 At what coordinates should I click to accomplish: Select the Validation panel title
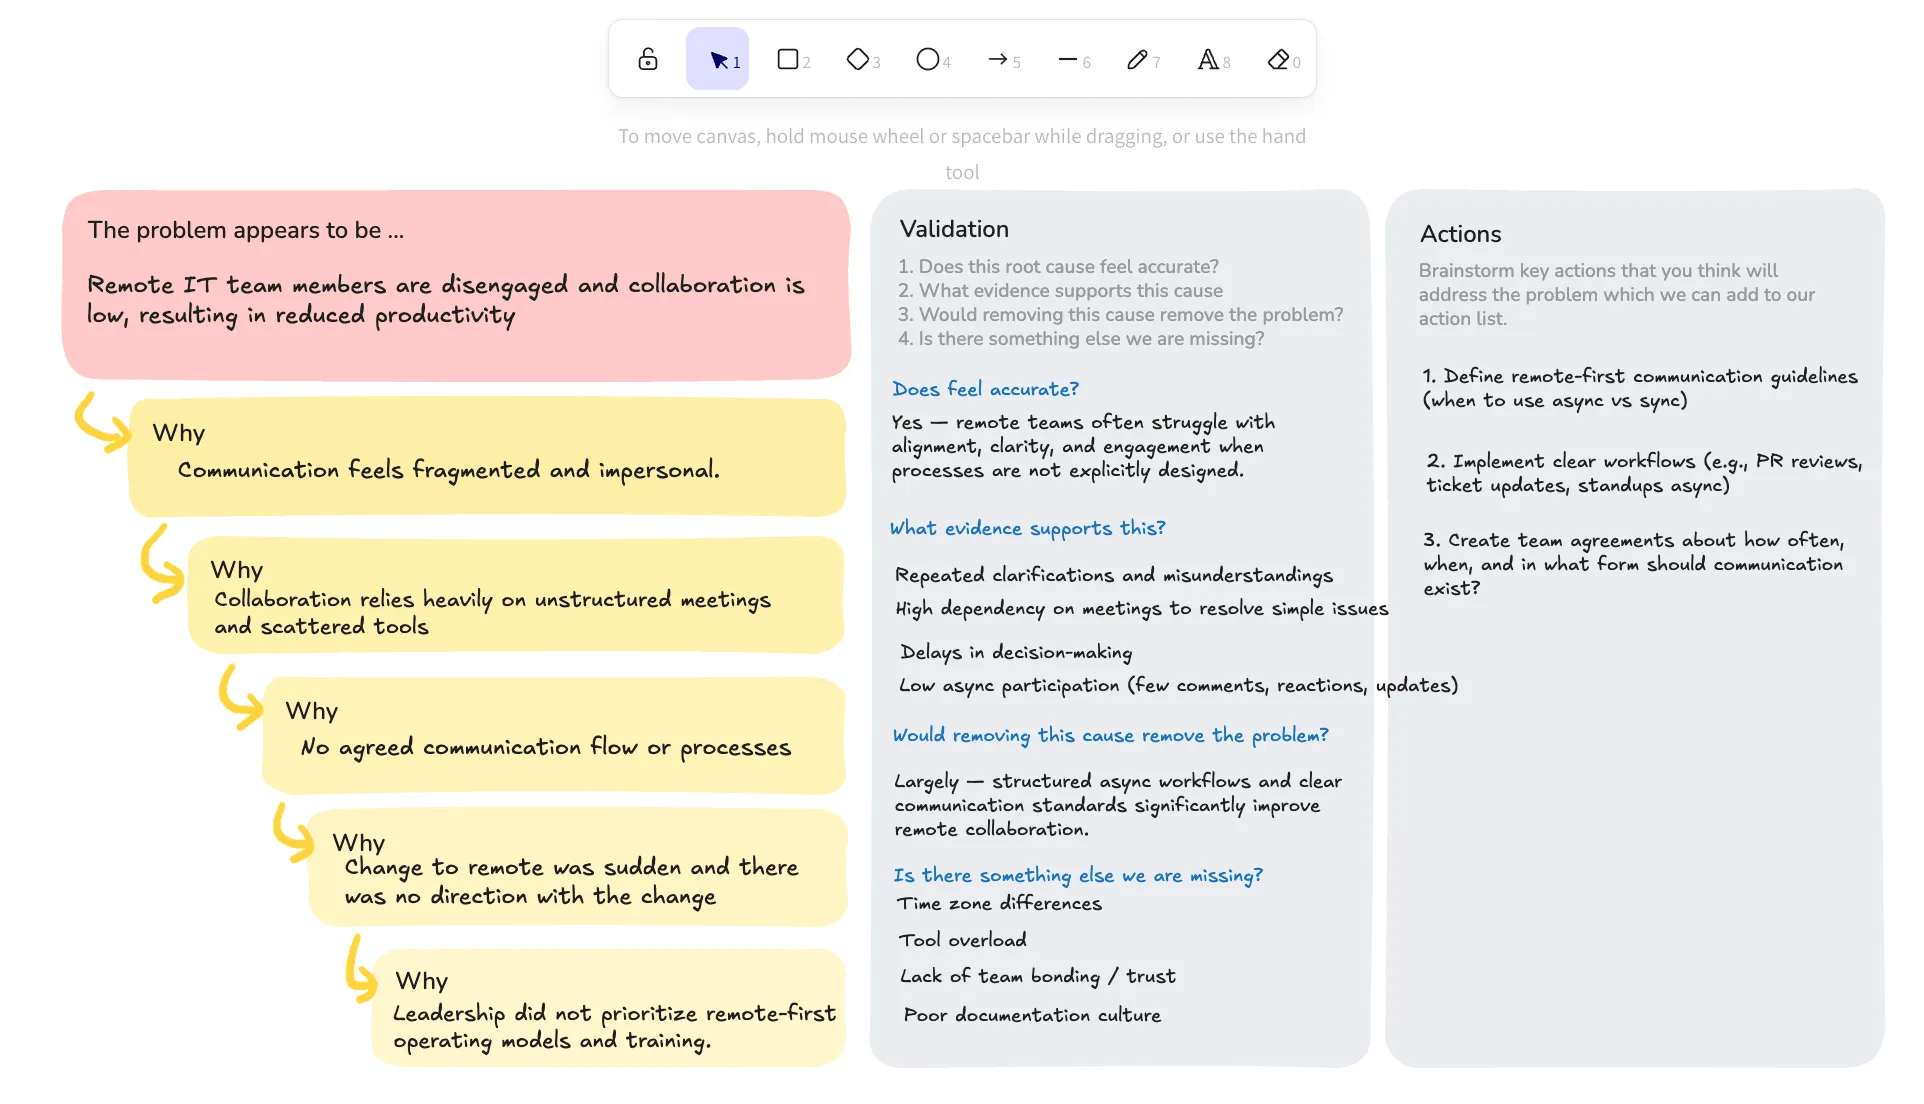point(954,229)
